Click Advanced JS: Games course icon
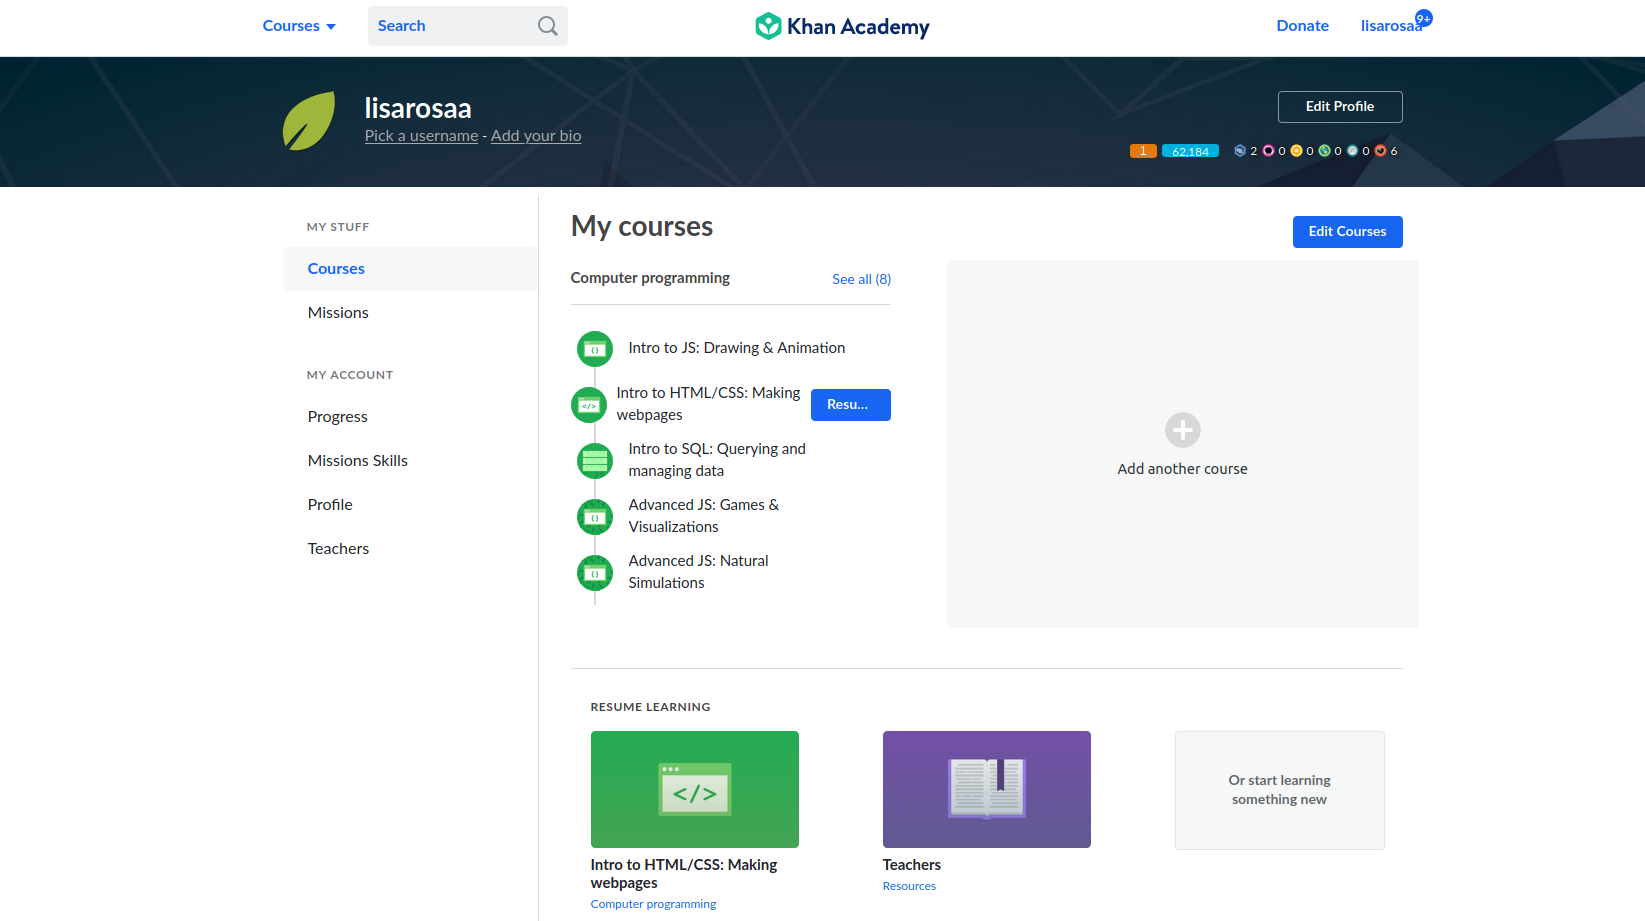Viewport: 1645px width, 921px height. coord(595,517)
